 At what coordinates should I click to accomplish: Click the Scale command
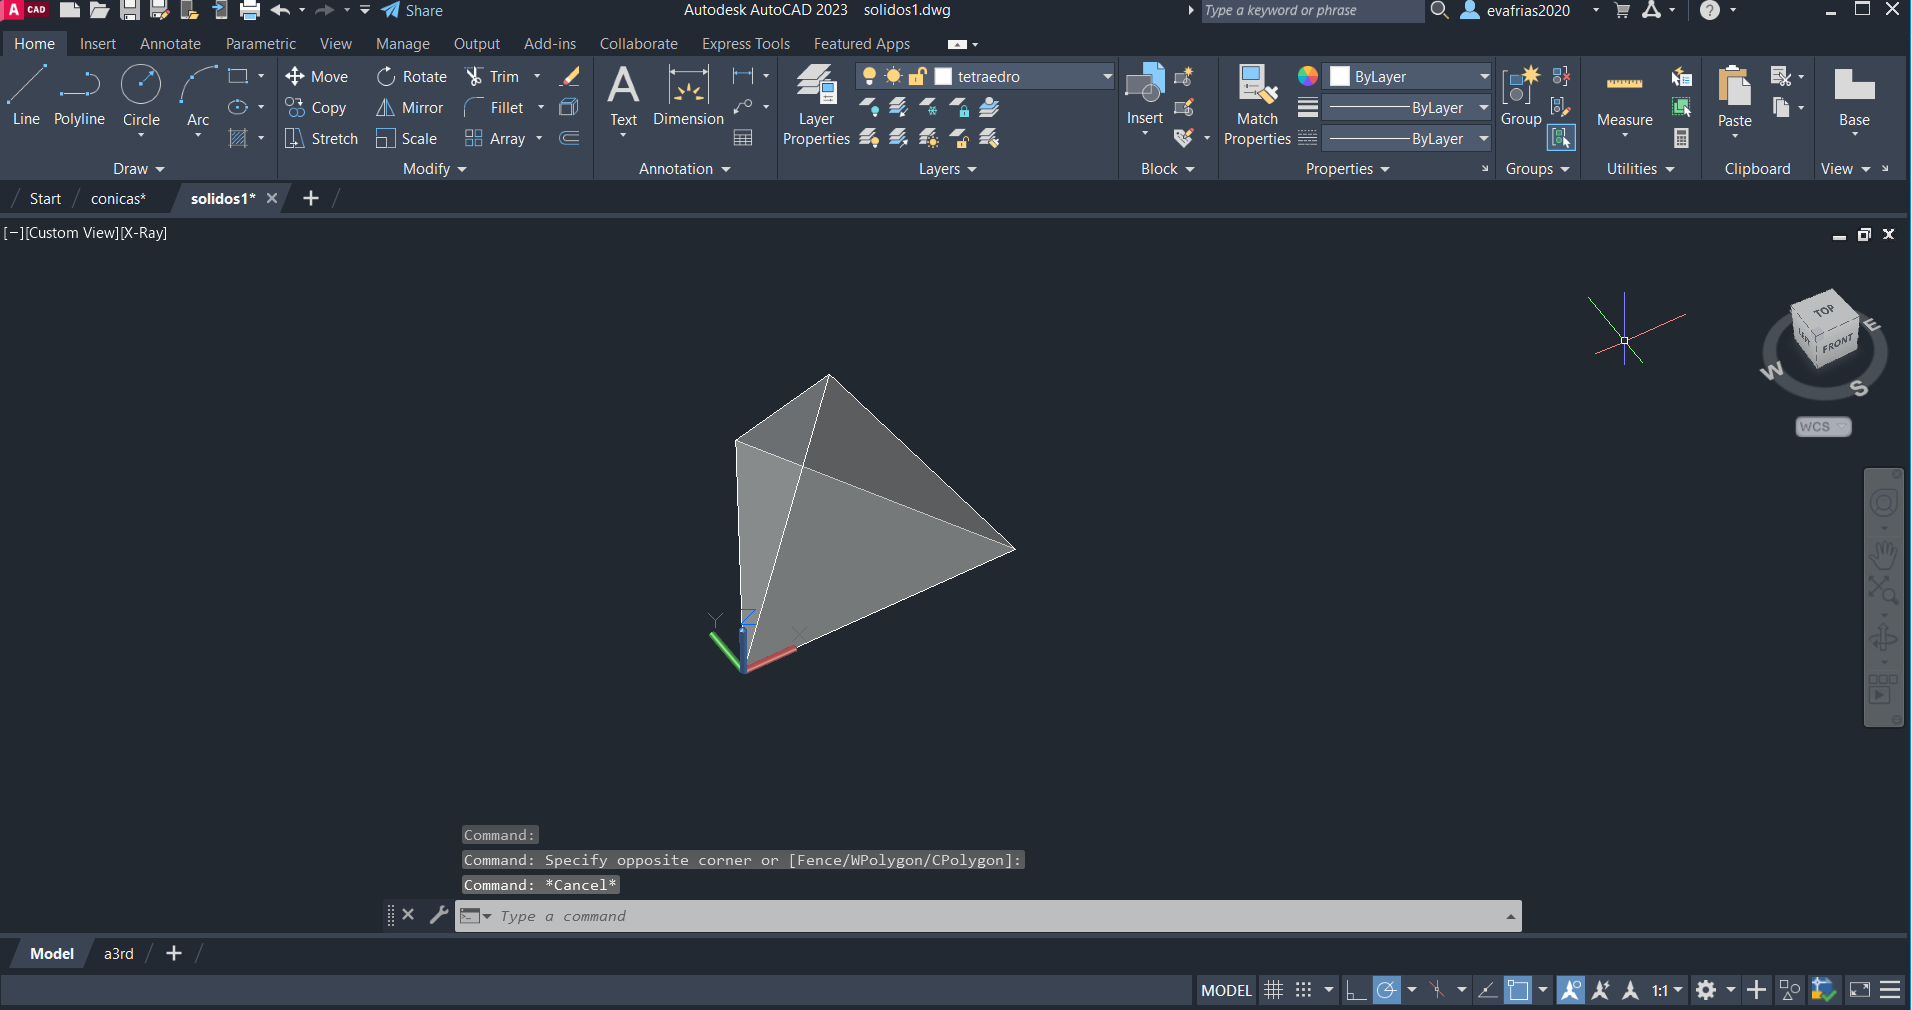407,139
